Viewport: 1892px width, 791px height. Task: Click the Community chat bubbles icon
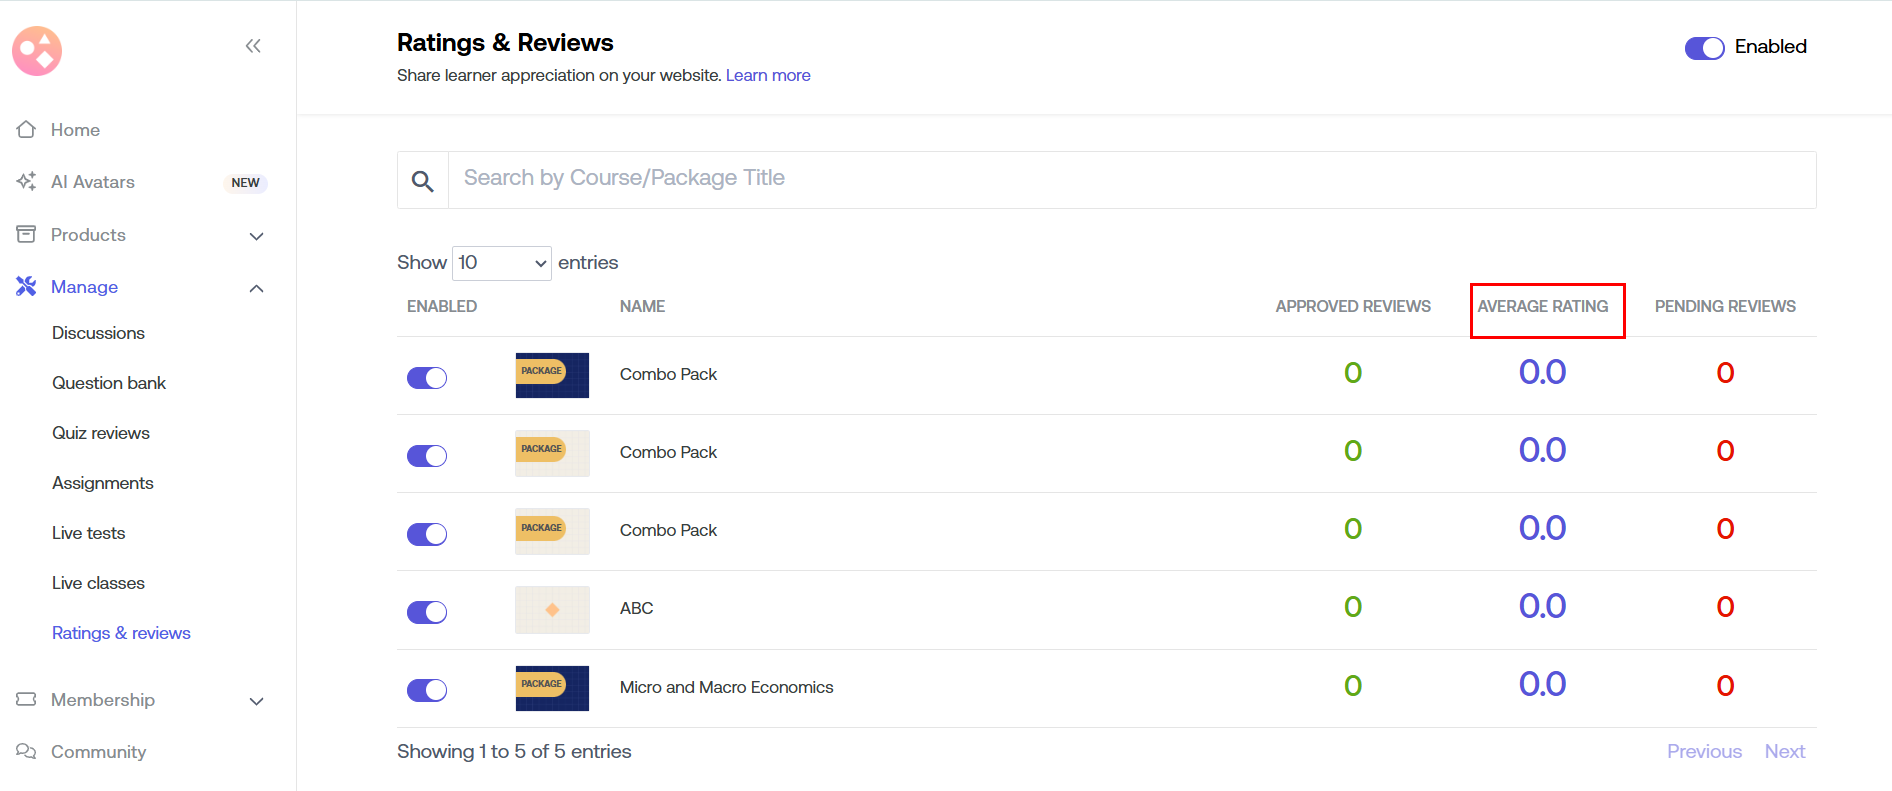(26, 752)
